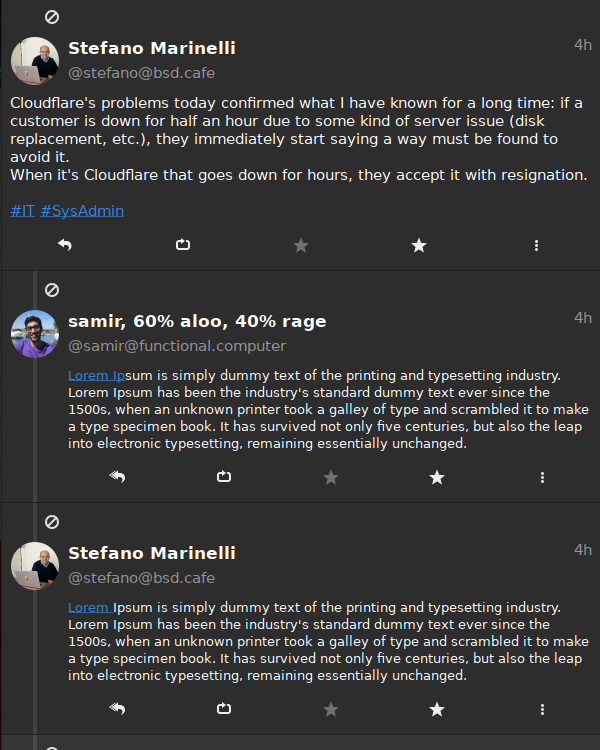Open the #IT hashtag
Viewport: 600px width, 750px height.
point(22,211)
